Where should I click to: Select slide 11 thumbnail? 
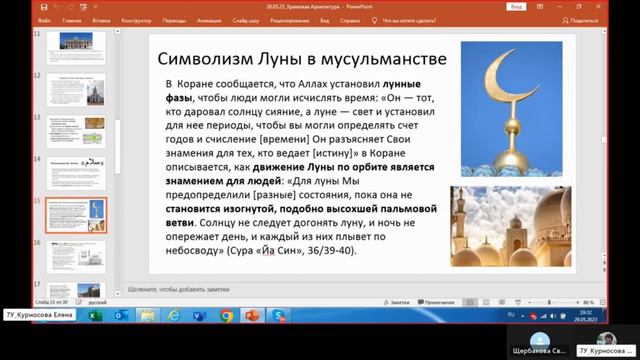pyautogui.click(x=76, y=48)
